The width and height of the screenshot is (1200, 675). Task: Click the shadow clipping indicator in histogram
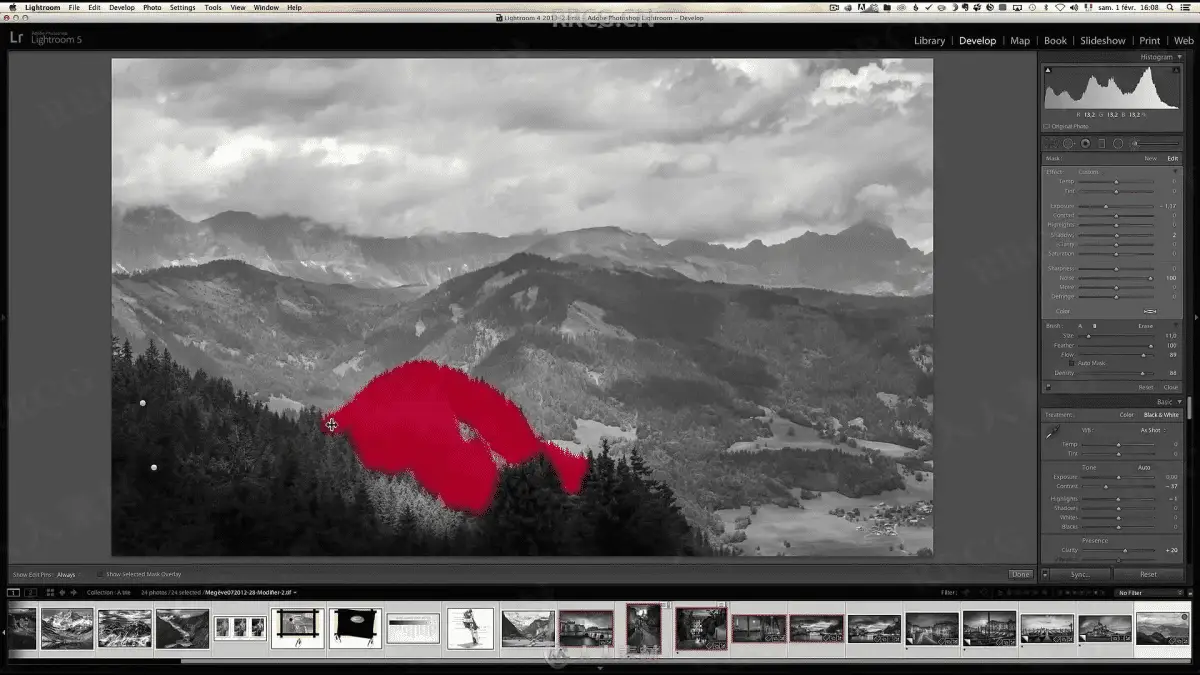pos(1048,70)
